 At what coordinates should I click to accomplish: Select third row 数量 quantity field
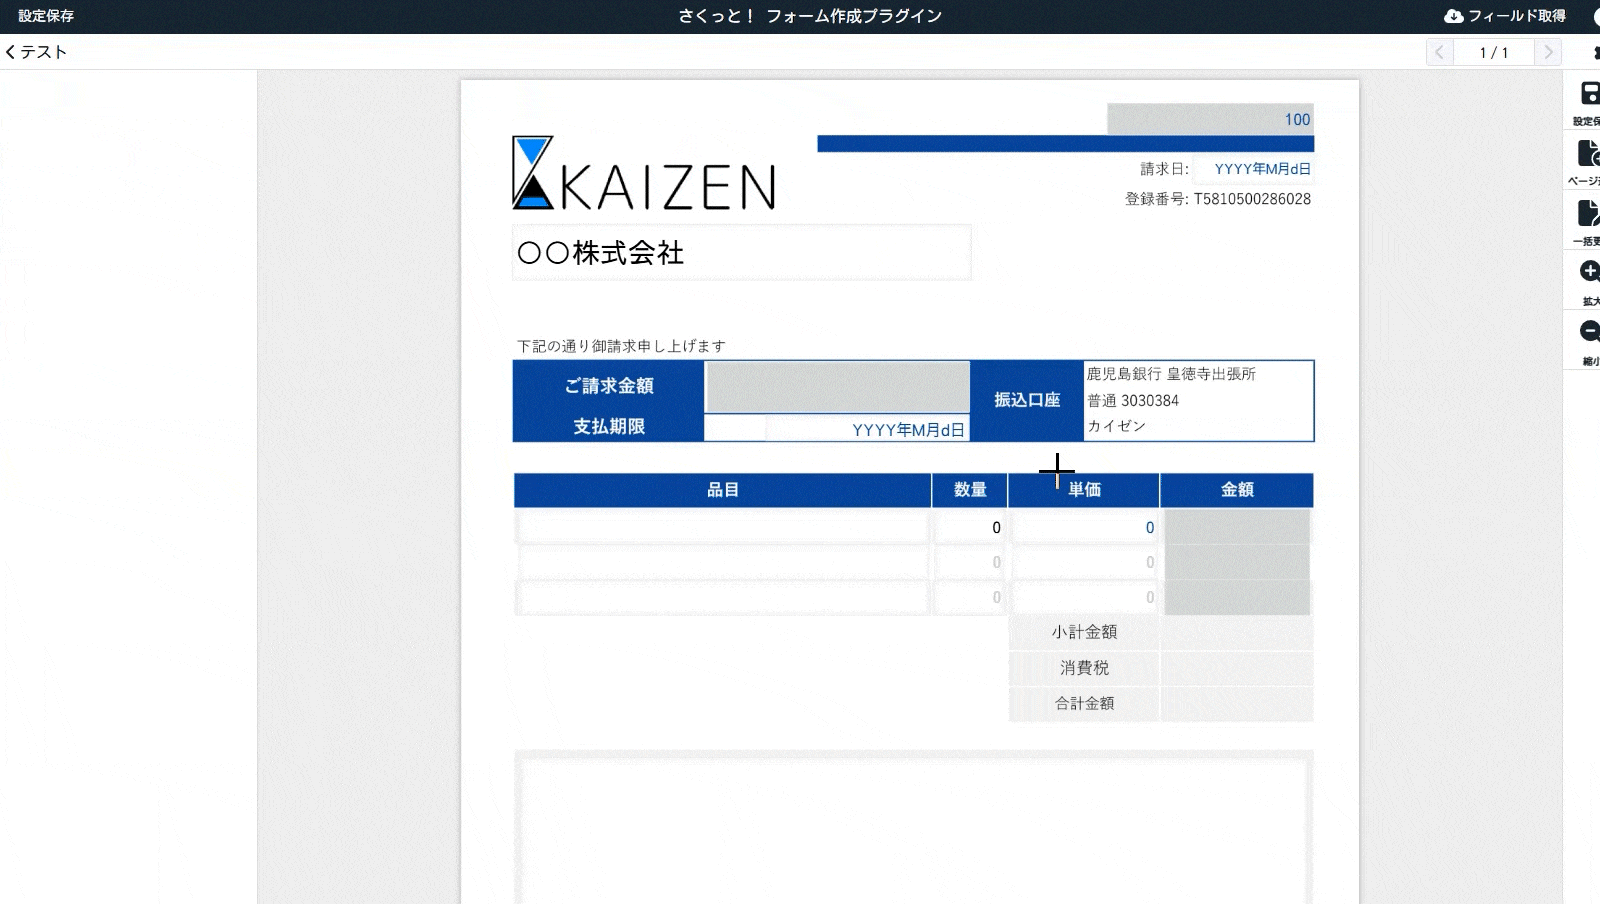coord(970,597)
